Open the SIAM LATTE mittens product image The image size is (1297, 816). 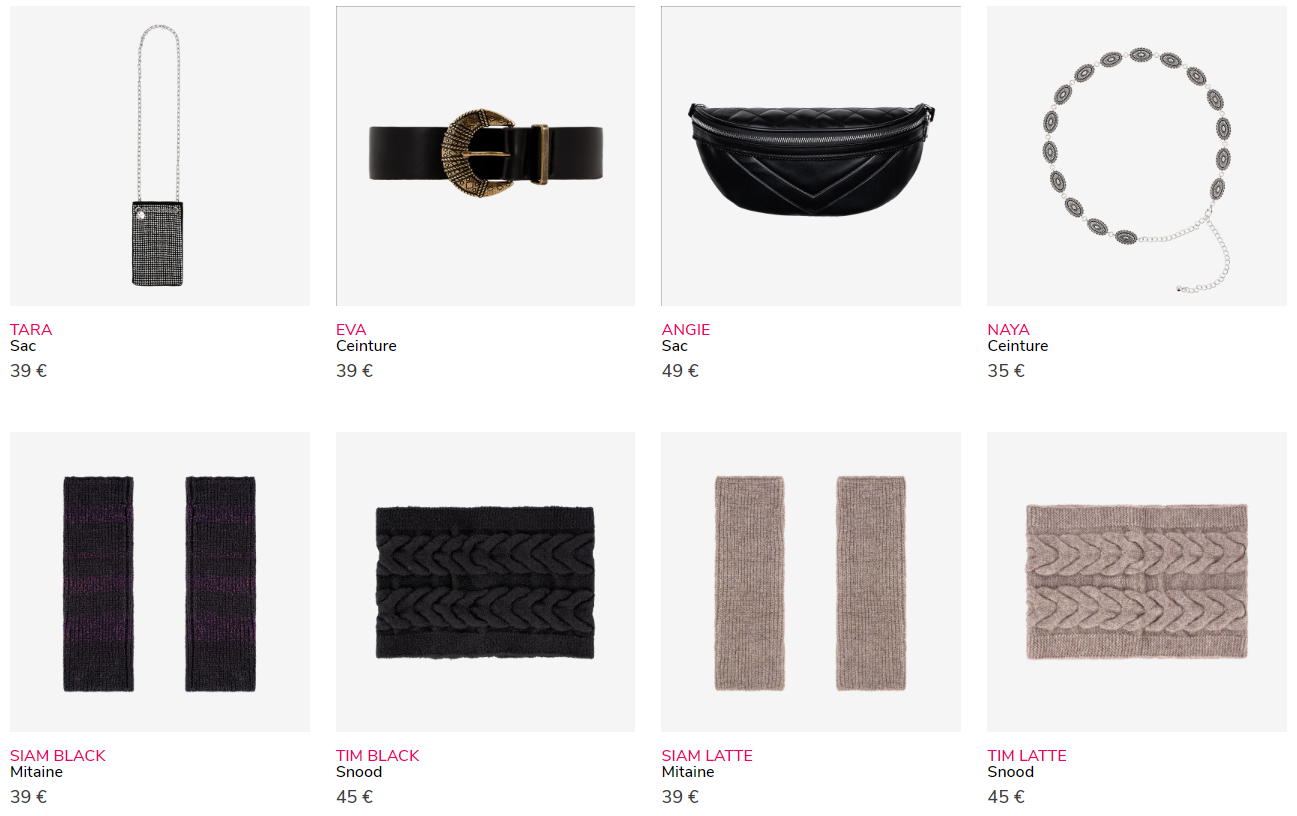pyautogui.click(x=811, y=582)
